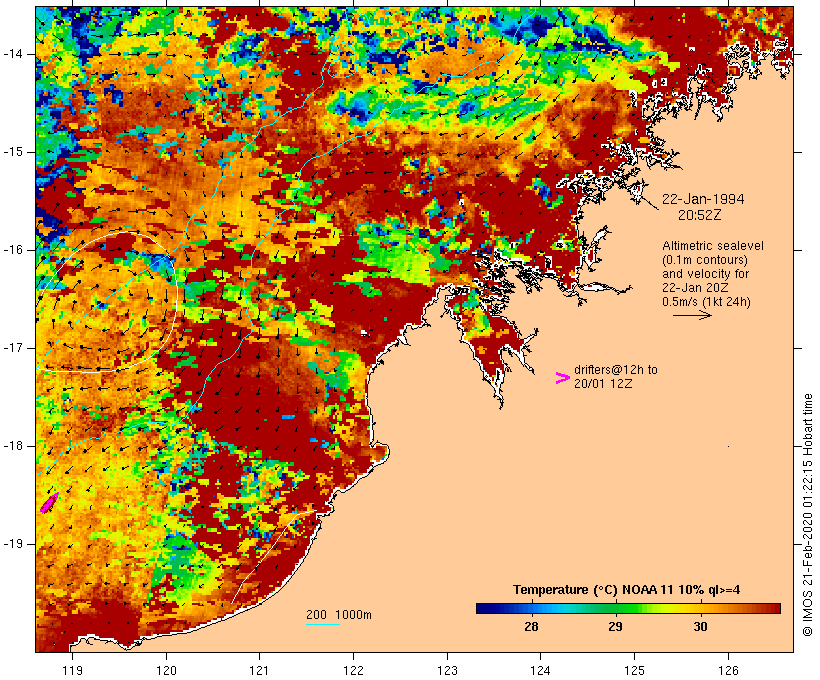This screenshot has height=680, width=820.
Task: Click latitude axis label -18
Action: 12,446
